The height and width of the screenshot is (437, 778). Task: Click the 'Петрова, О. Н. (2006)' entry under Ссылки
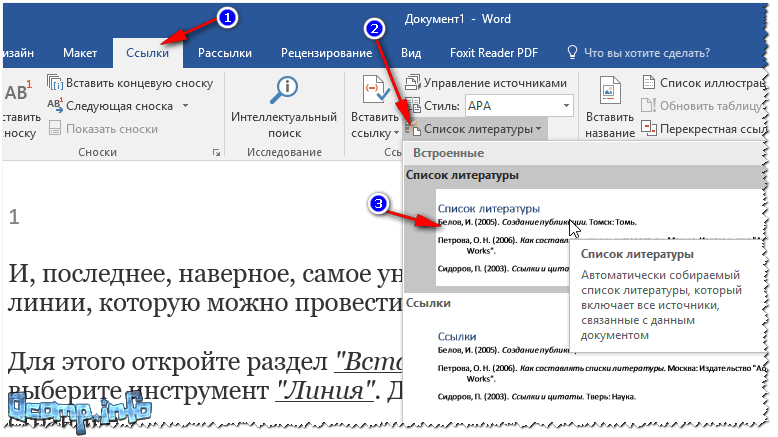coord(600,373)
